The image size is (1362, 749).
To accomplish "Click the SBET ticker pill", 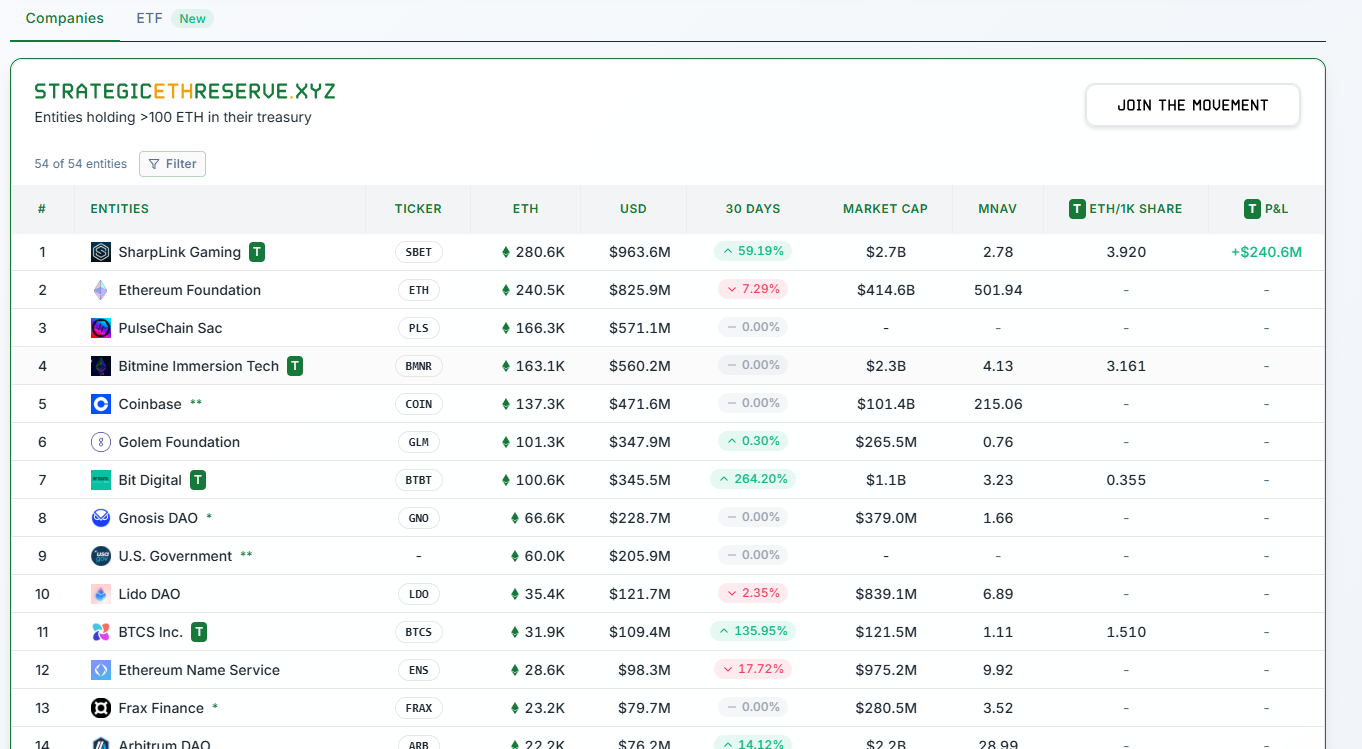I will [419, 252].
